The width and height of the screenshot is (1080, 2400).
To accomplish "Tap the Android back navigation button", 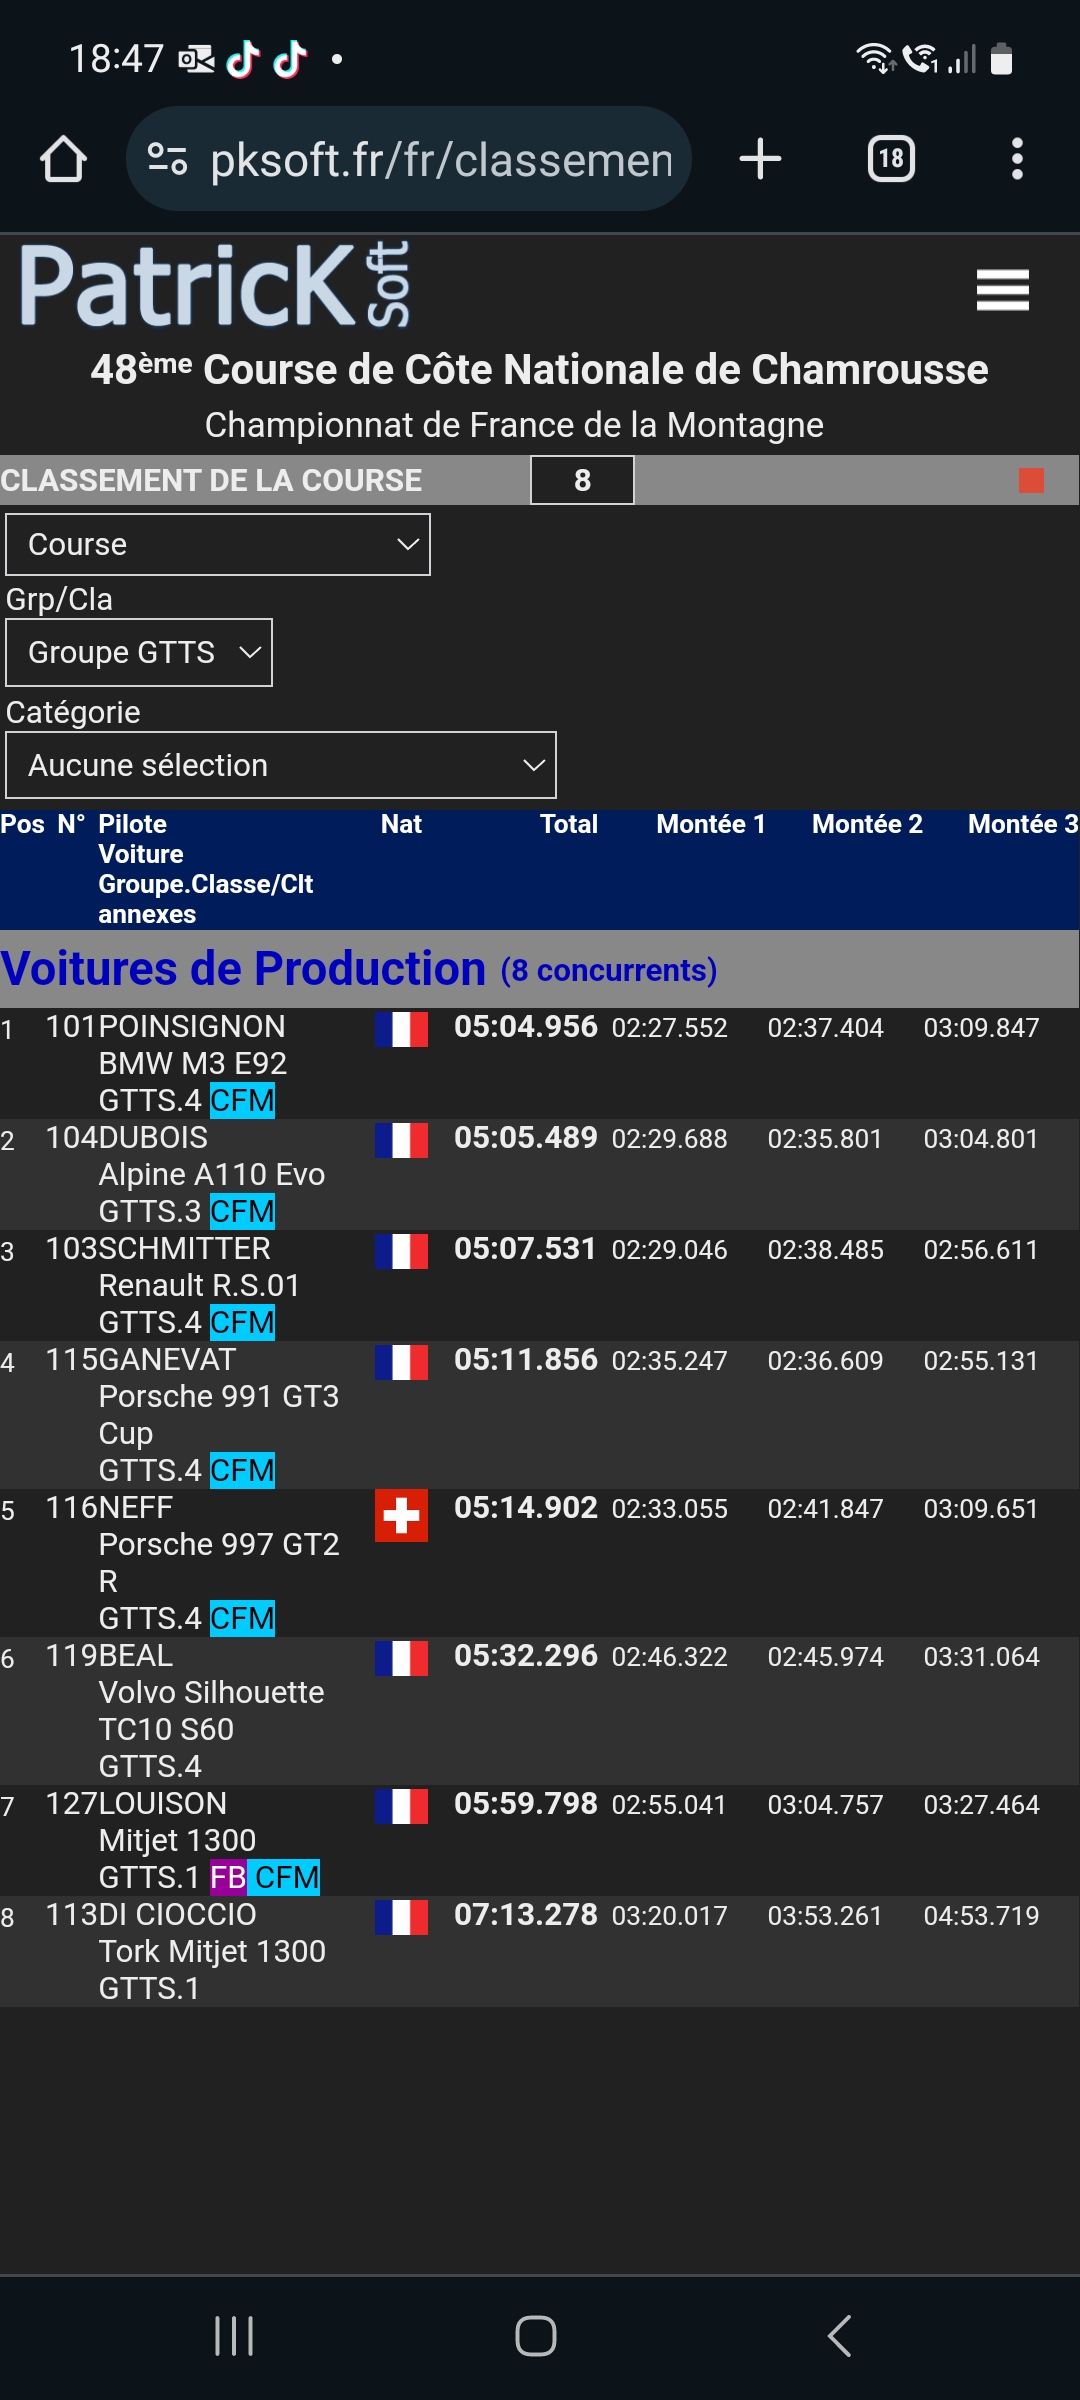I will 840,2336.
